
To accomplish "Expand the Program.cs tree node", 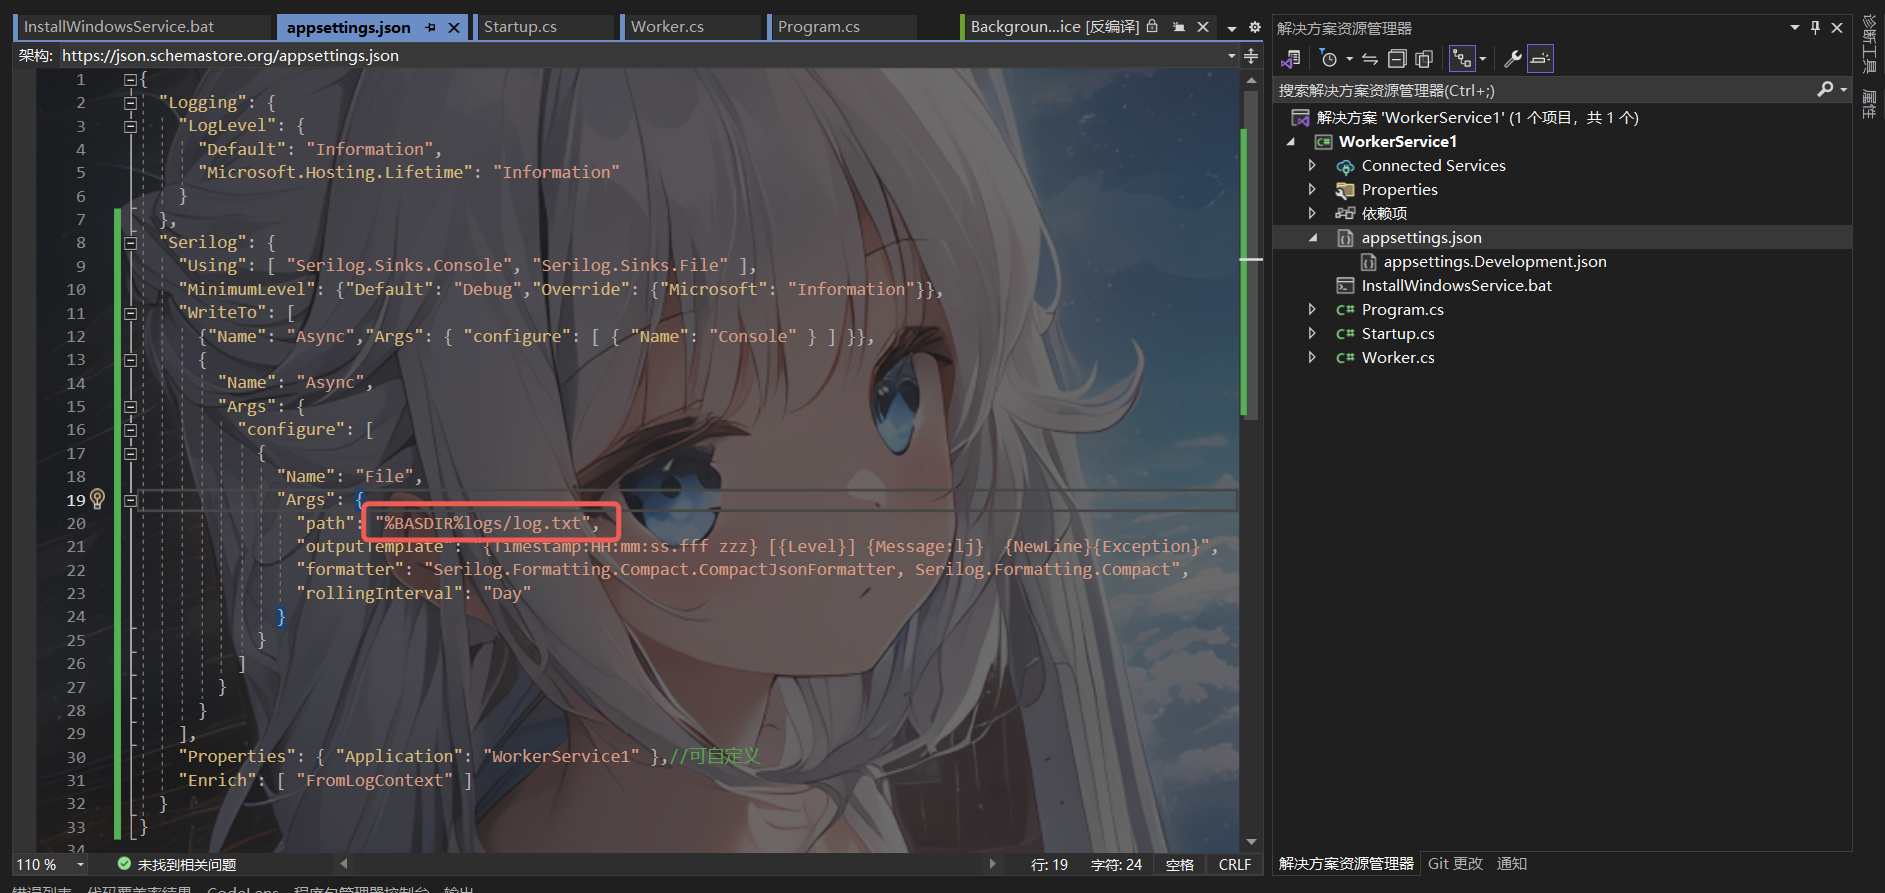I will tap(1312, 309).
